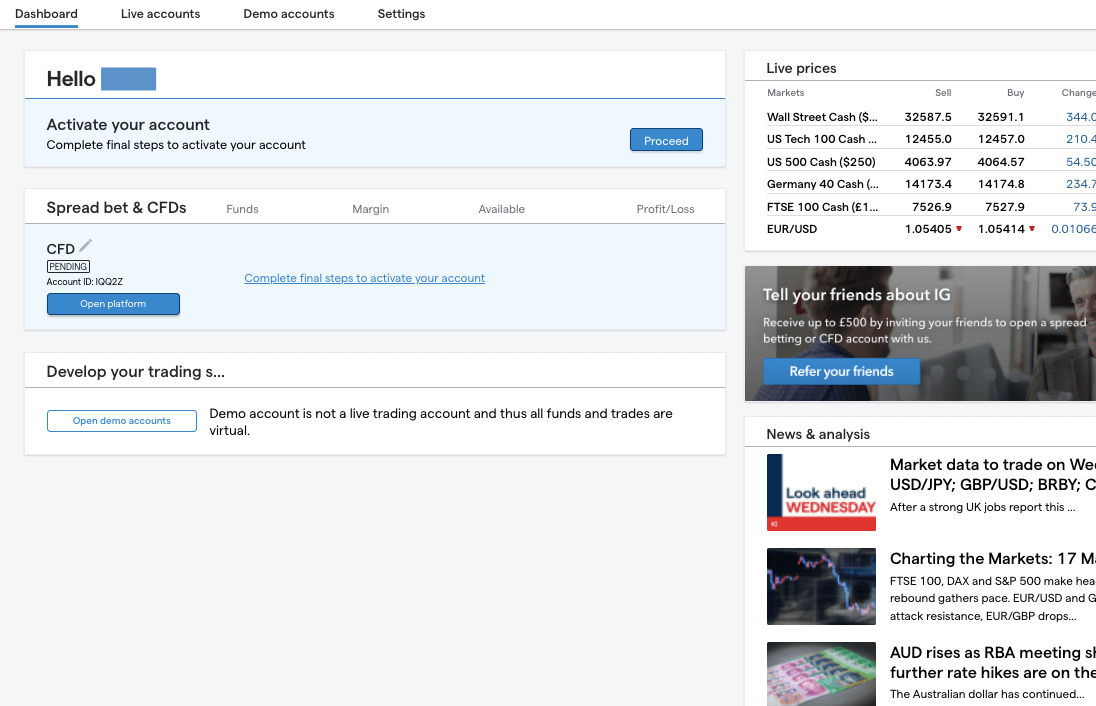This screenshot has height=706, width=1096.
Task: Read 'AUD rises as RBA meeting' article
Action: pyautogui.click(x=993, y=663)
